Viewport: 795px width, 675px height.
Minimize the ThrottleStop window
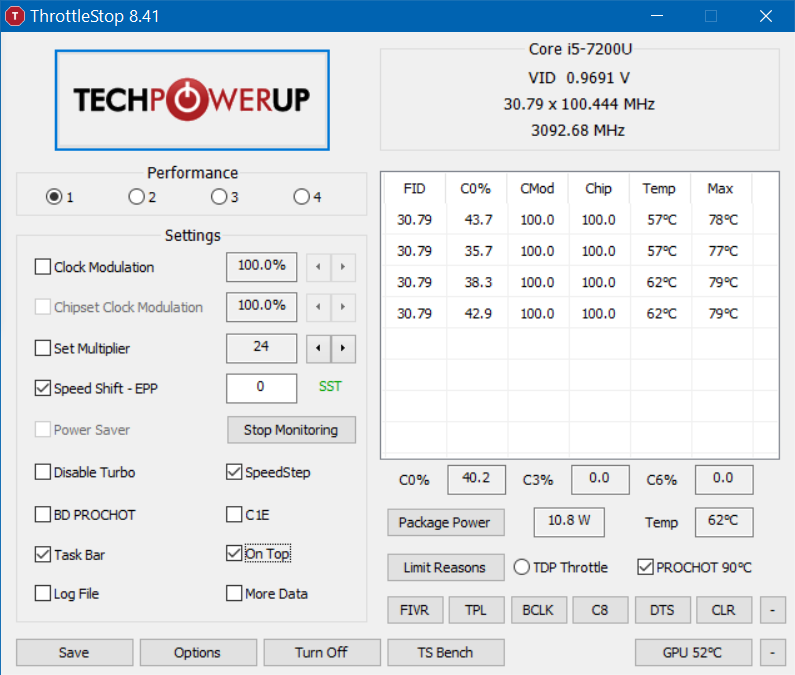(657, 16)
